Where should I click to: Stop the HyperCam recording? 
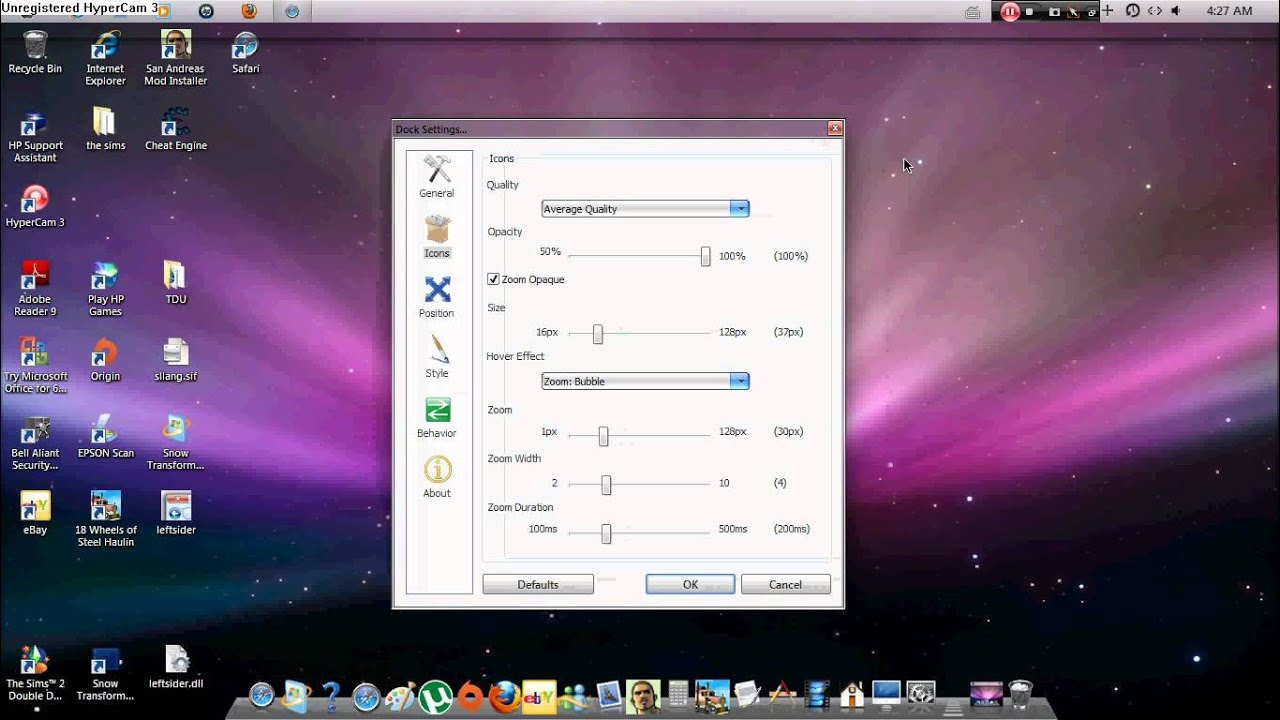tap(1031, 11)
